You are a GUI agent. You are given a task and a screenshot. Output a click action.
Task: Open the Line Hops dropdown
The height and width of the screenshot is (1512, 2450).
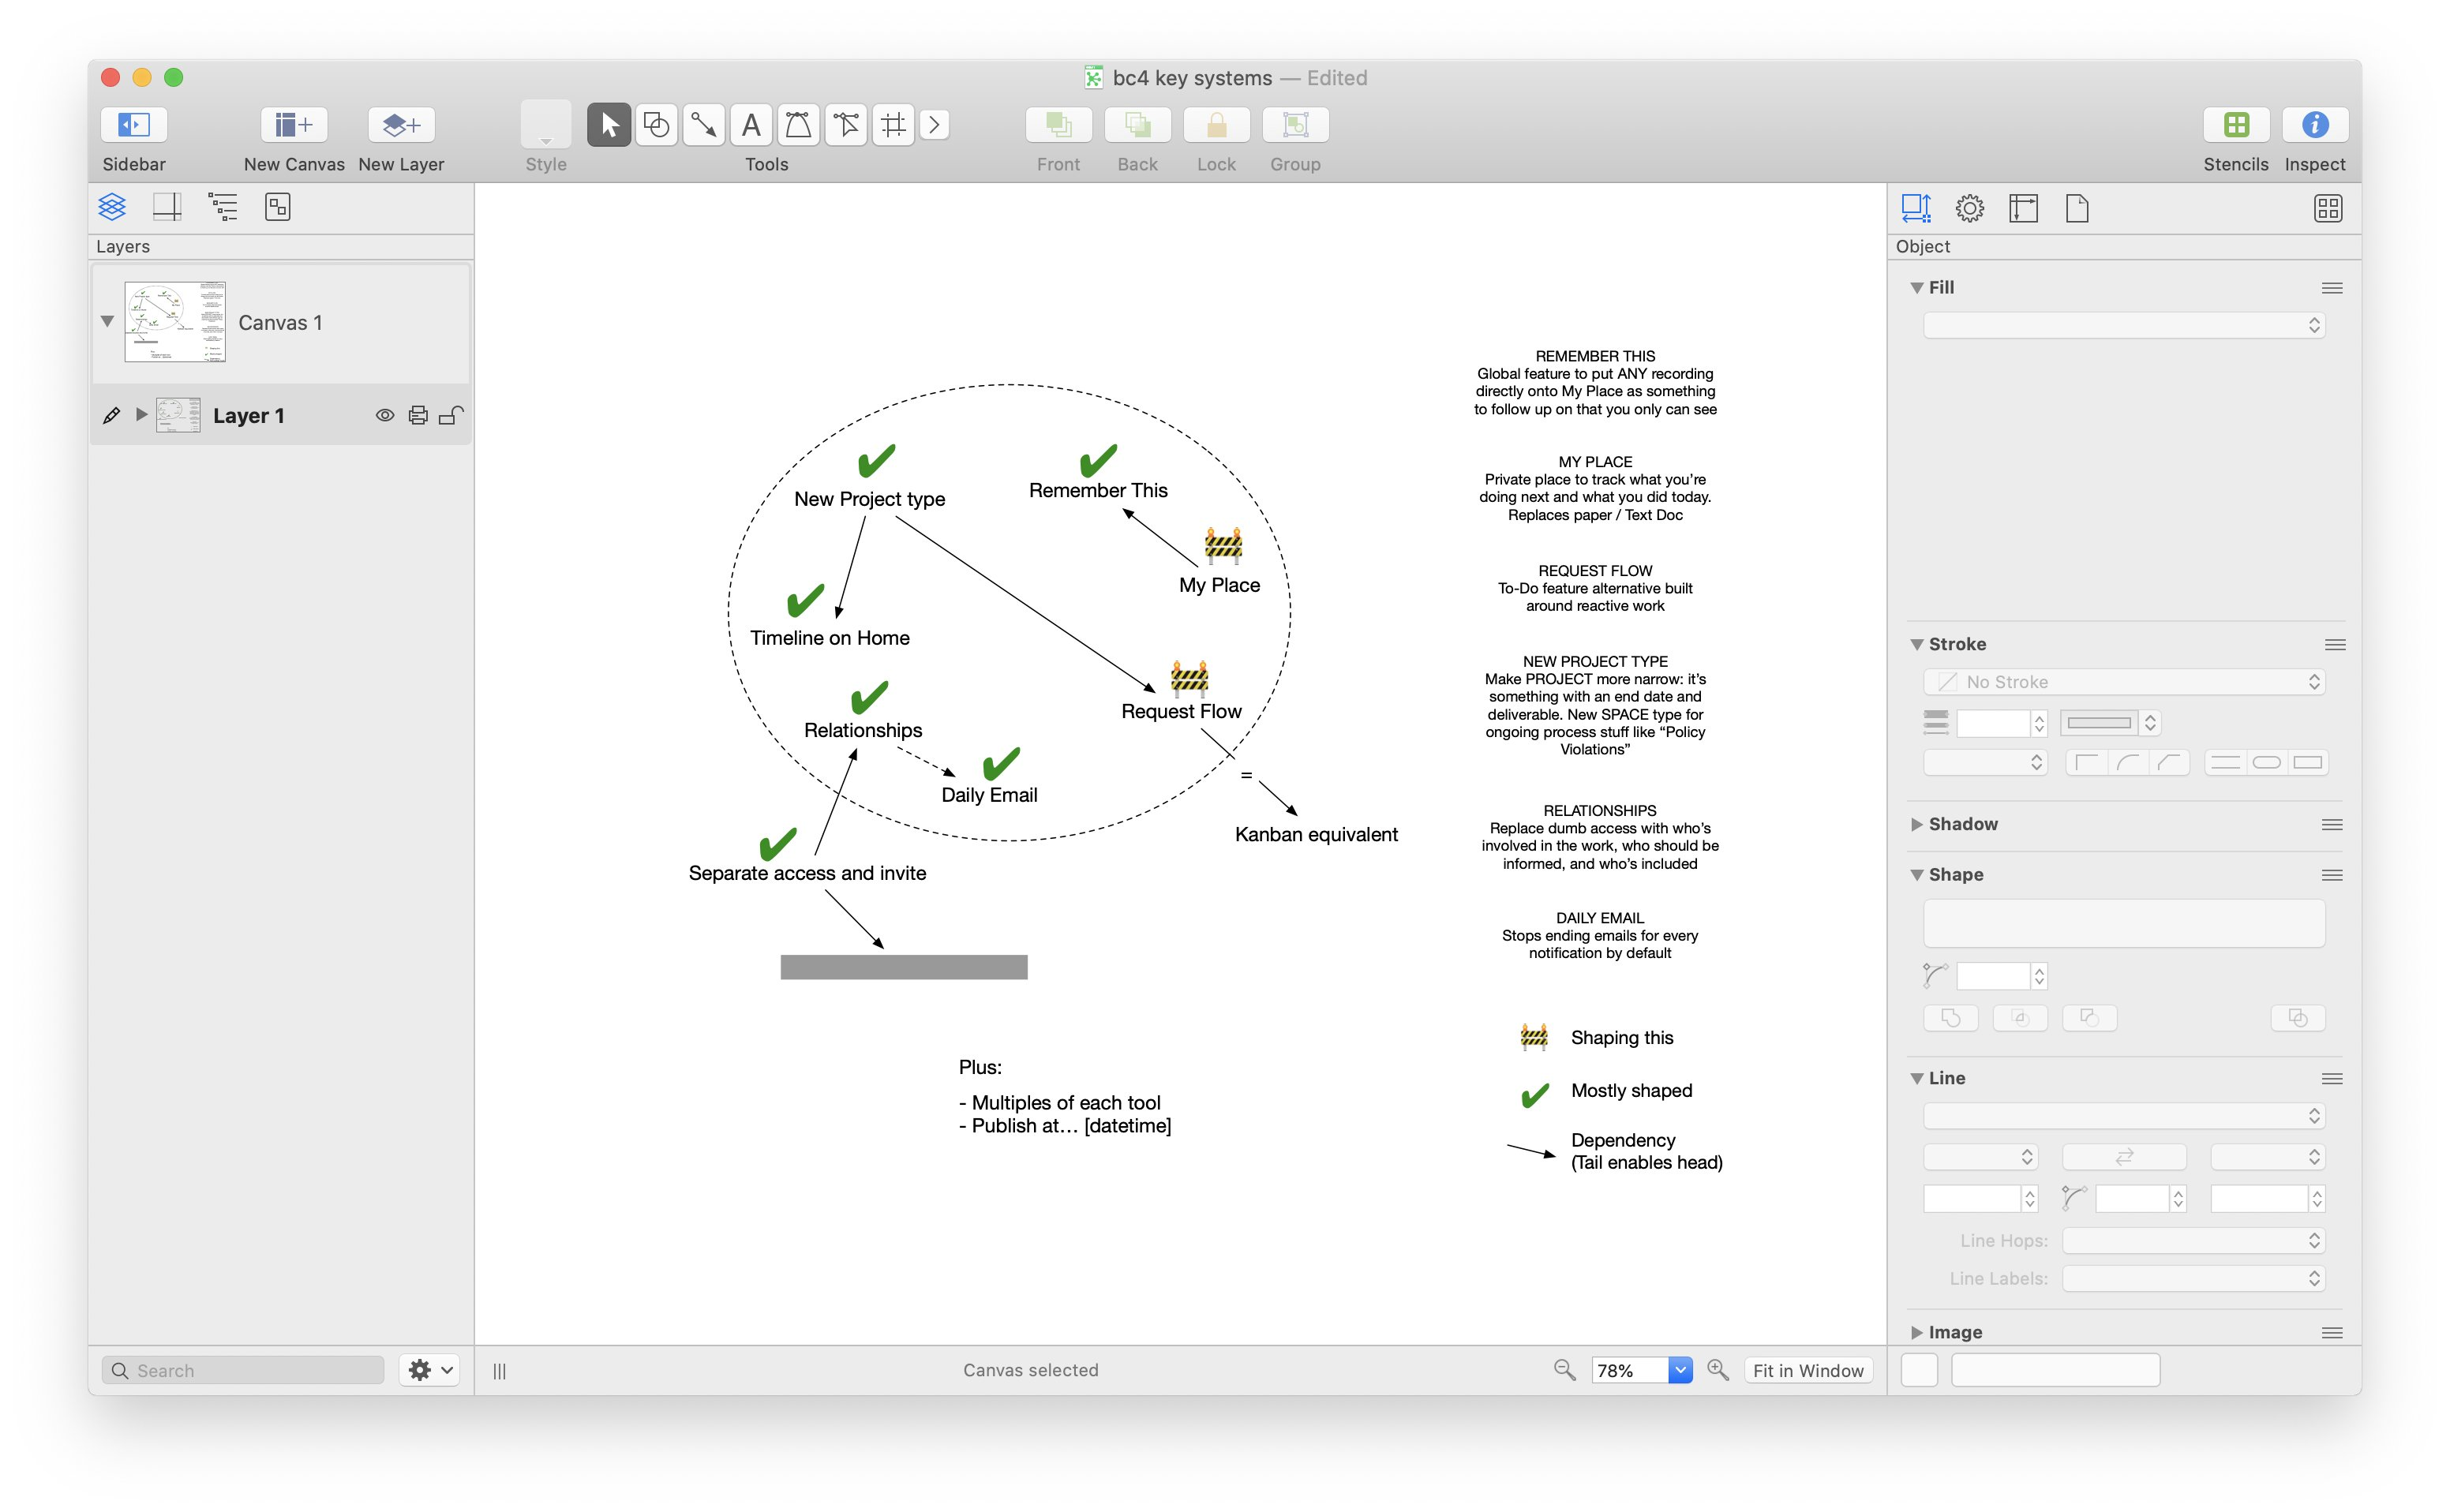pos(2194,1241)
